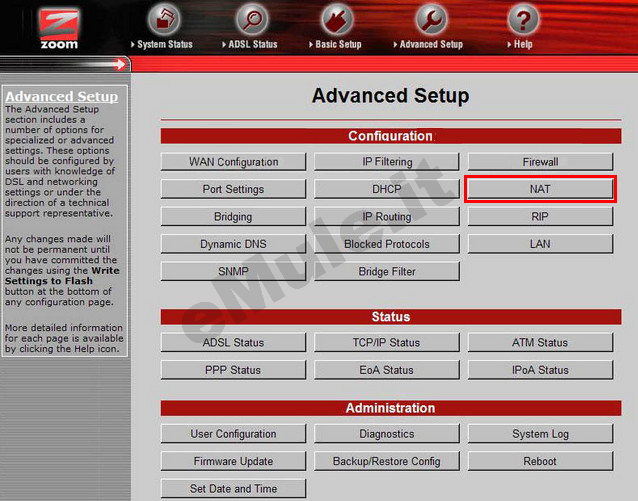Open the NAT configuration button

540,189
